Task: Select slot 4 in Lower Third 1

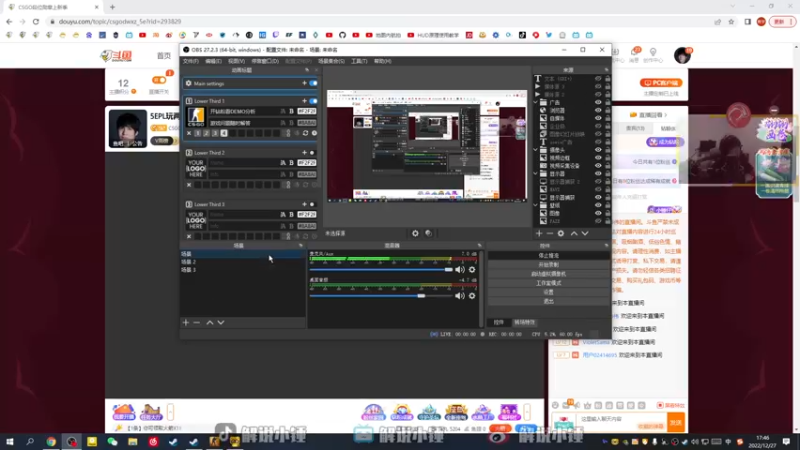Action: 224,133
